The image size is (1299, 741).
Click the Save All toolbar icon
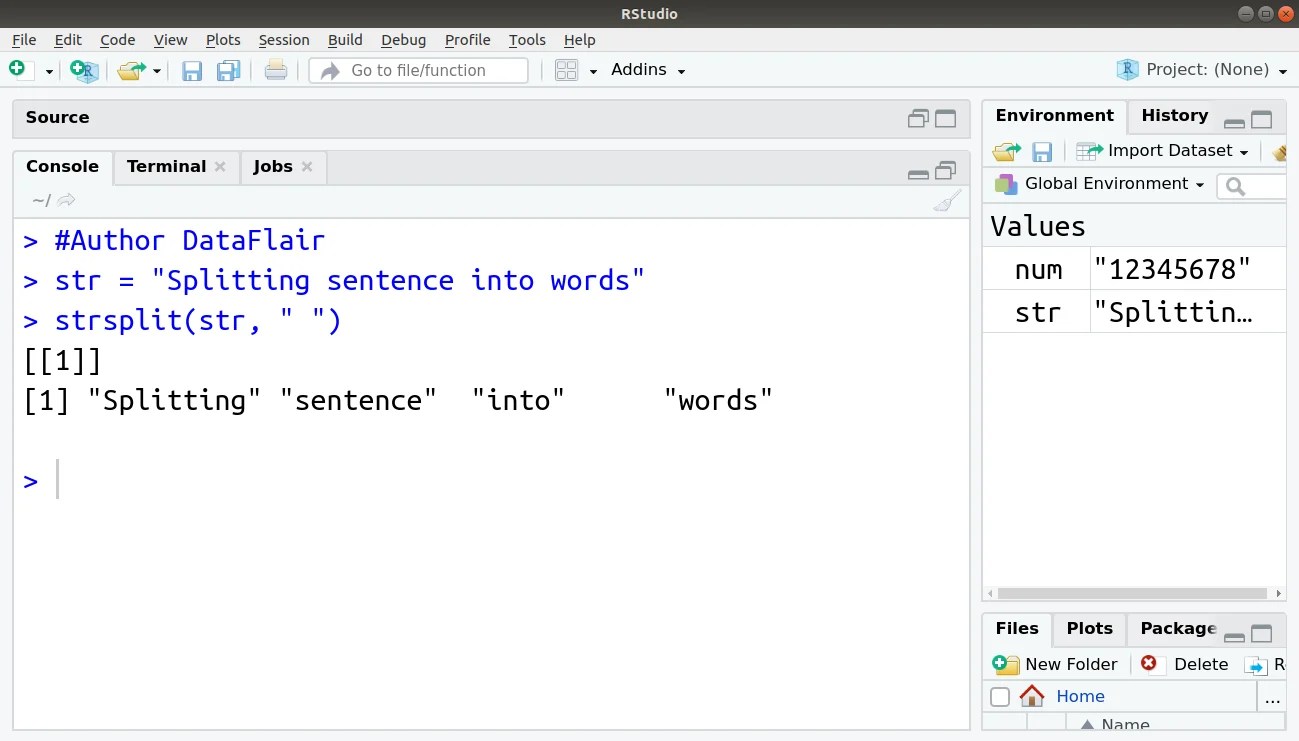pos(229,69)
